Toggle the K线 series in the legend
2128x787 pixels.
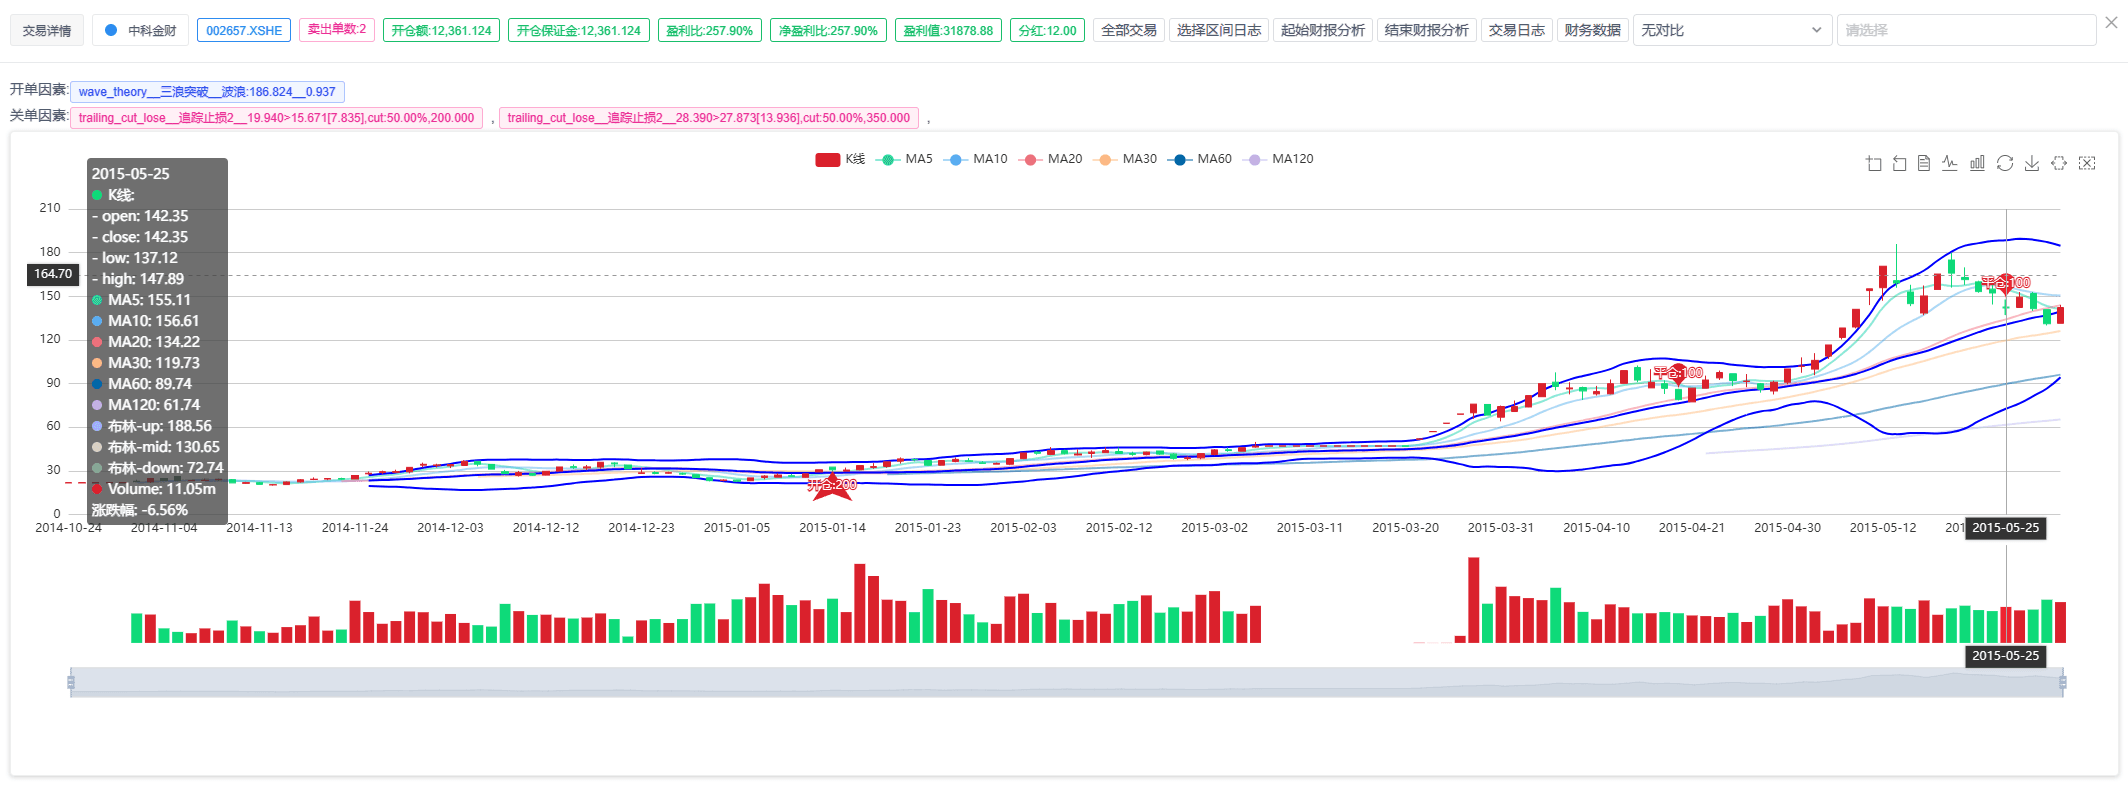click(x=840, y=160)
